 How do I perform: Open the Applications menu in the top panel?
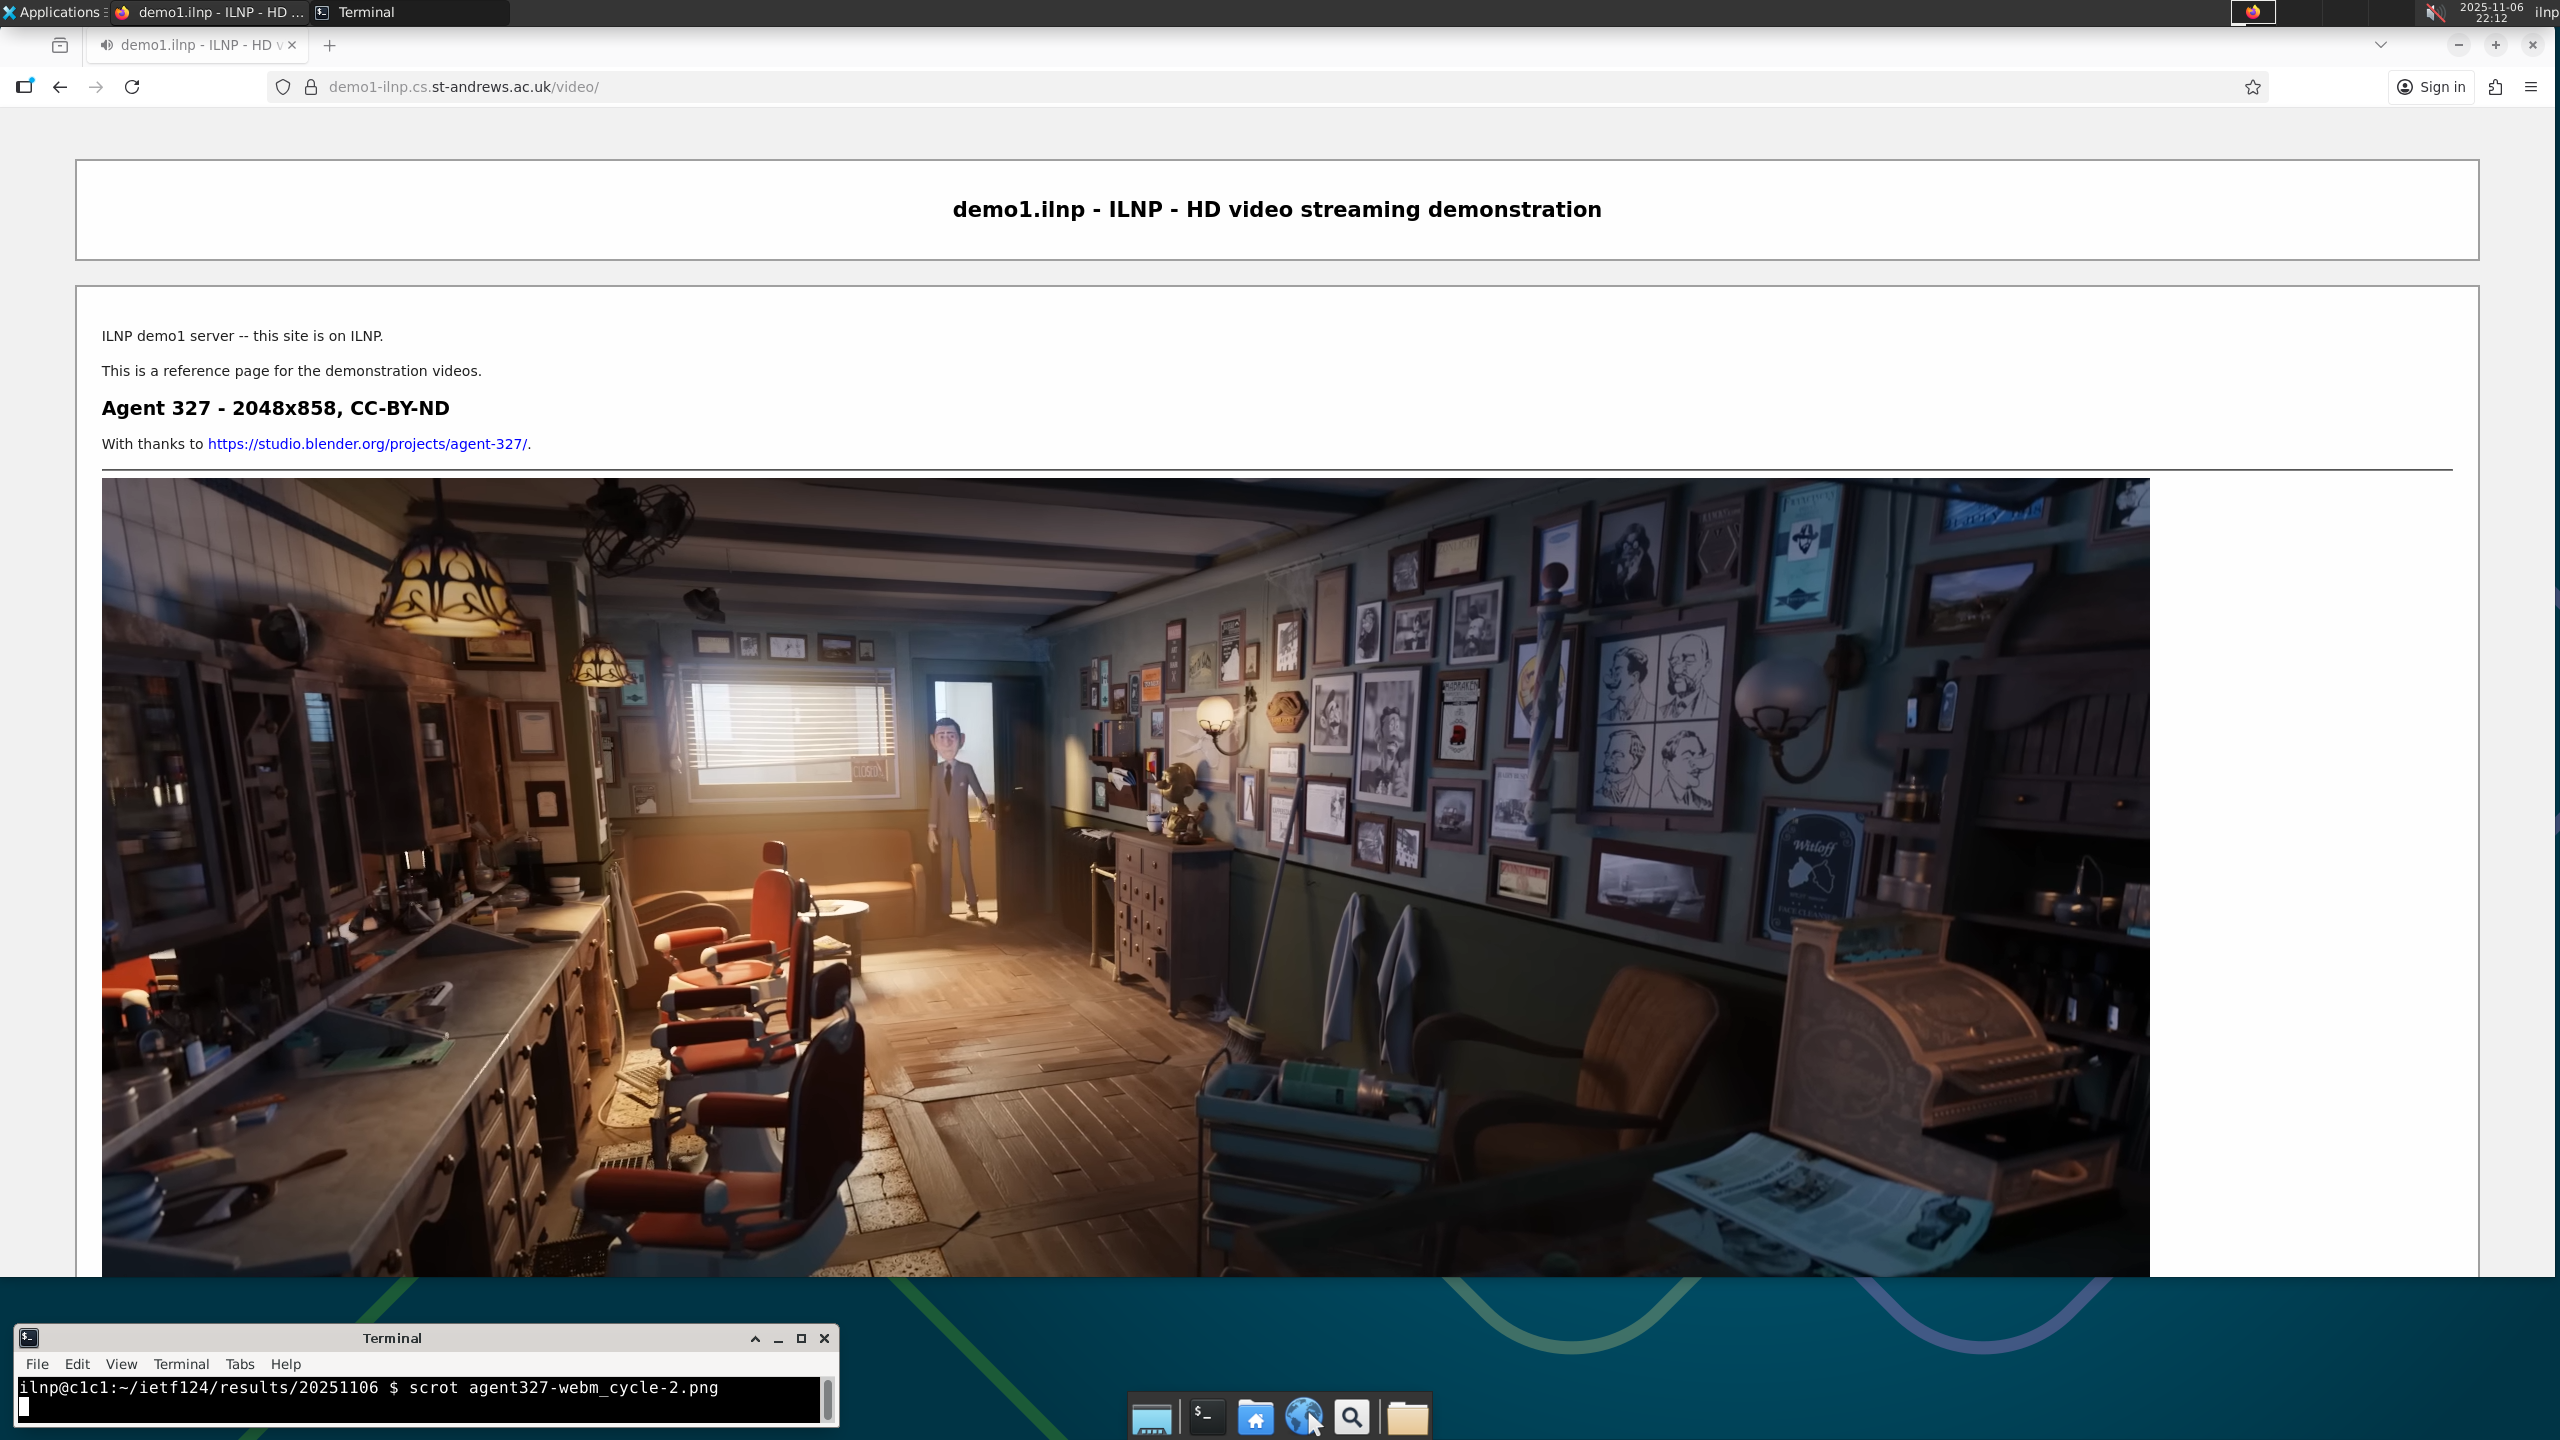pyautogui.click(x=52, y=12)
